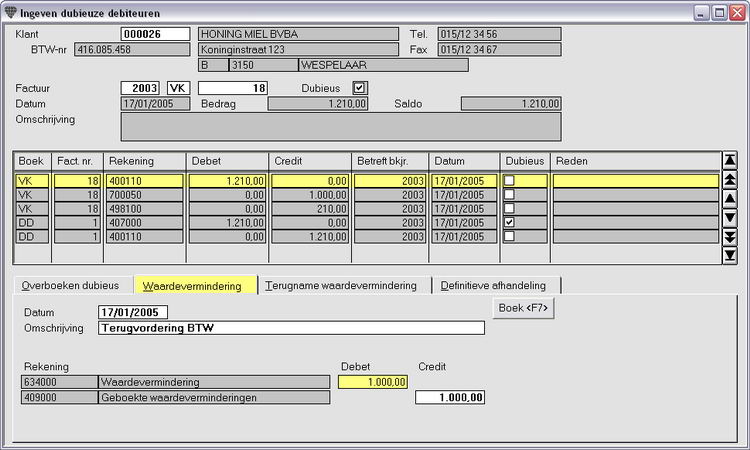
Task: Click the Rekening column header in grid
Action: pyautogui.click(x=145, y=161)
